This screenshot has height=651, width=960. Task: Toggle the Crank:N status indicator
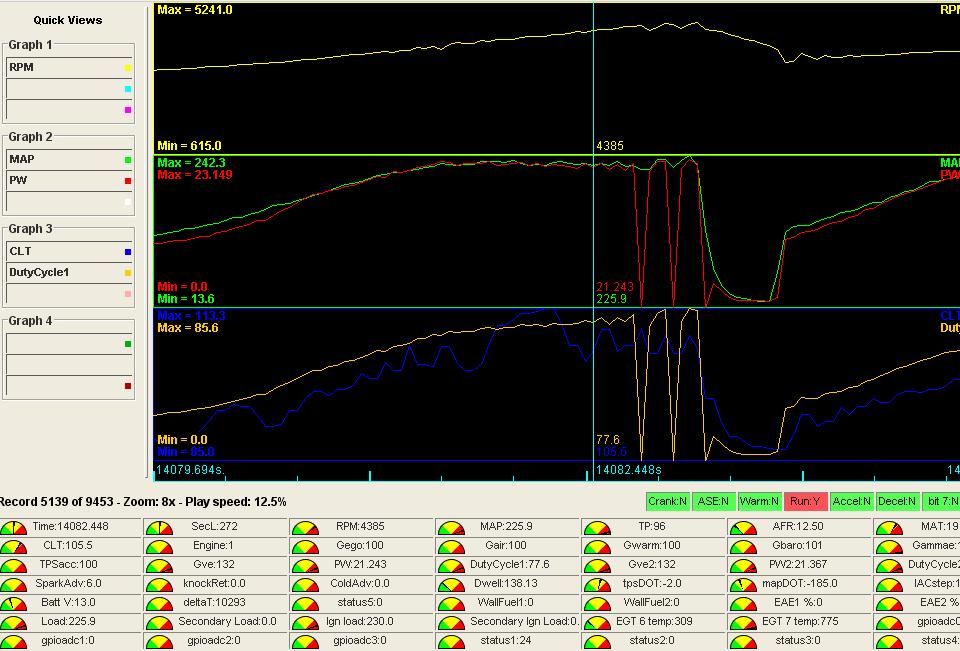668,501
